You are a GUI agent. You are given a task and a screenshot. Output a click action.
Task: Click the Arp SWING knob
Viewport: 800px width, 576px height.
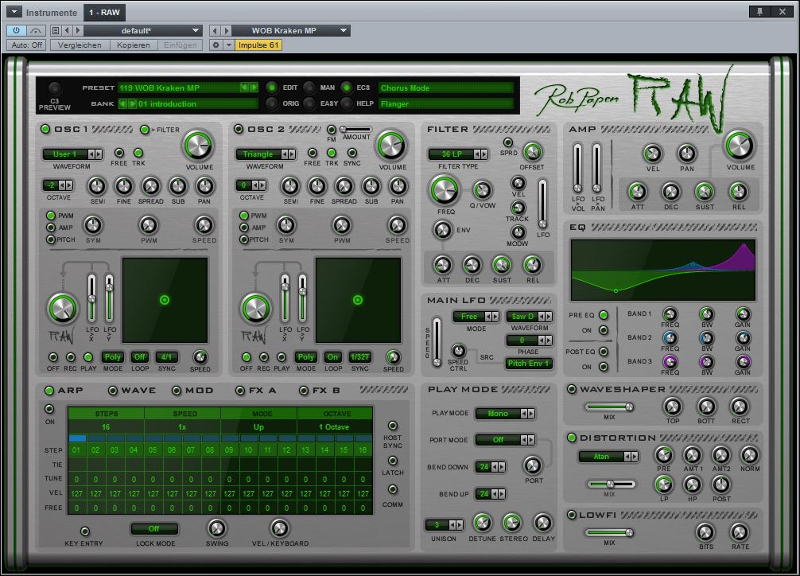point(216,528)
